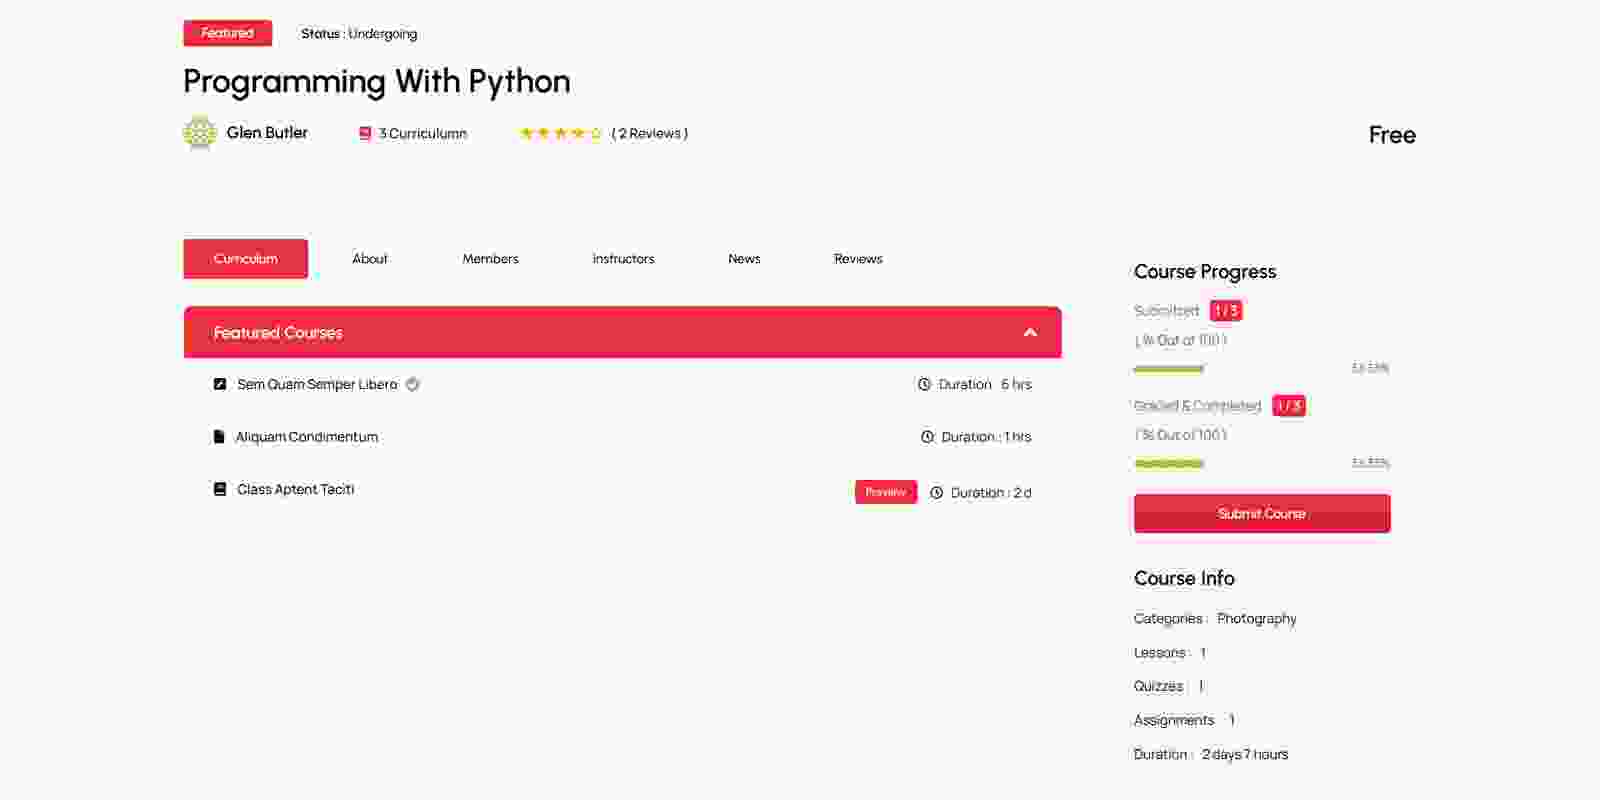Click Glen Butler's avatar image
Image resolution: width=1600 pixels, height=800 pixels.
200,133
